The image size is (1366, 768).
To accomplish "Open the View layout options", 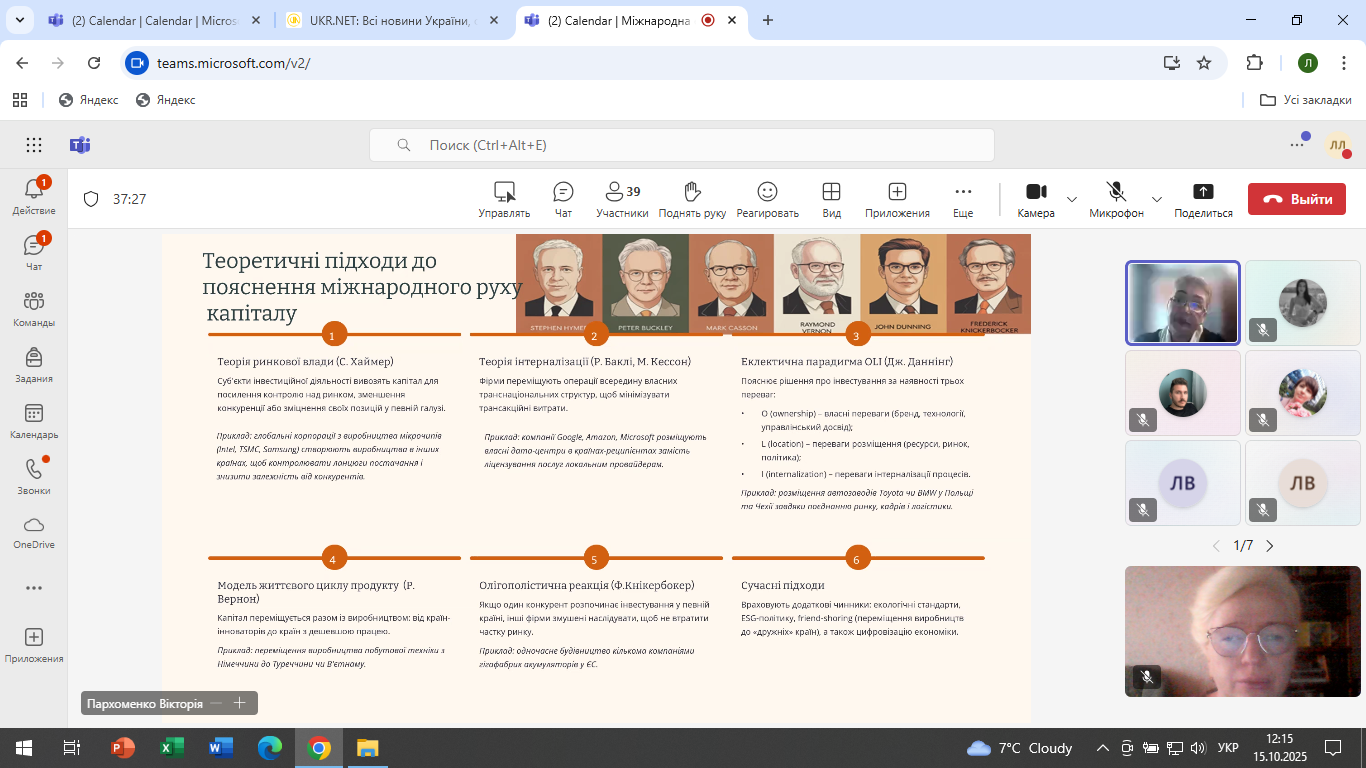I will [831, 198].
